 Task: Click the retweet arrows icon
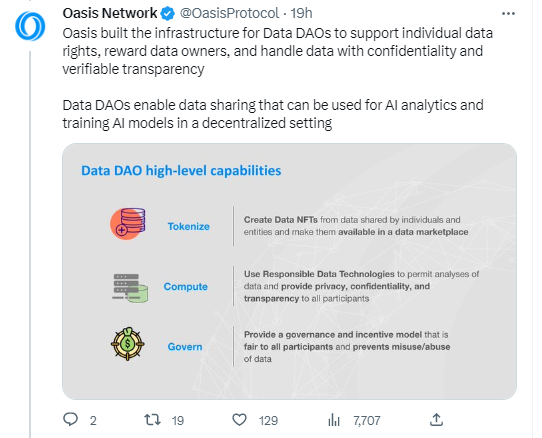coord(152,420)
